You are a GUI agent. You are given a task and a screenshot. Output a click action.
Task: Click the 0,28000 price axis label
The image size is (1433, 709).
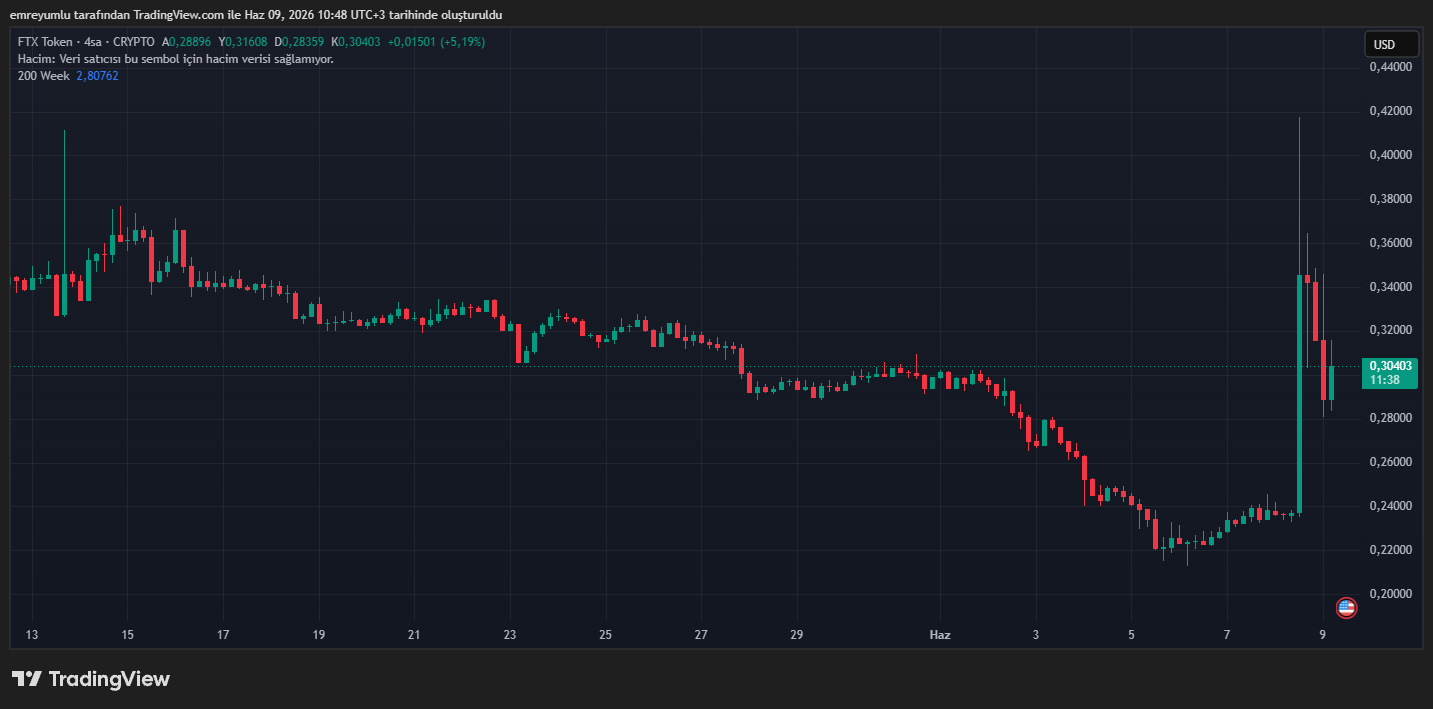pos(1391,418)
